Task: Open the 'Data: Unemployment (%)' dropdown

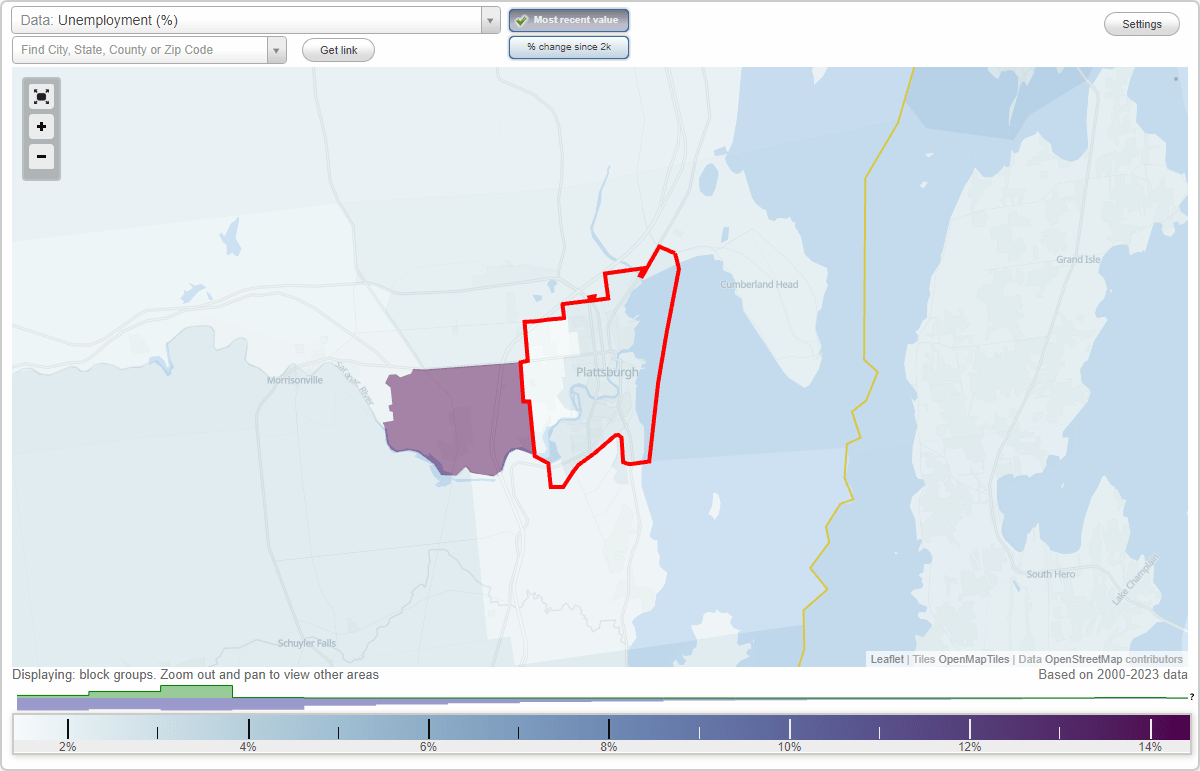Action: click(x=250, y=19)
